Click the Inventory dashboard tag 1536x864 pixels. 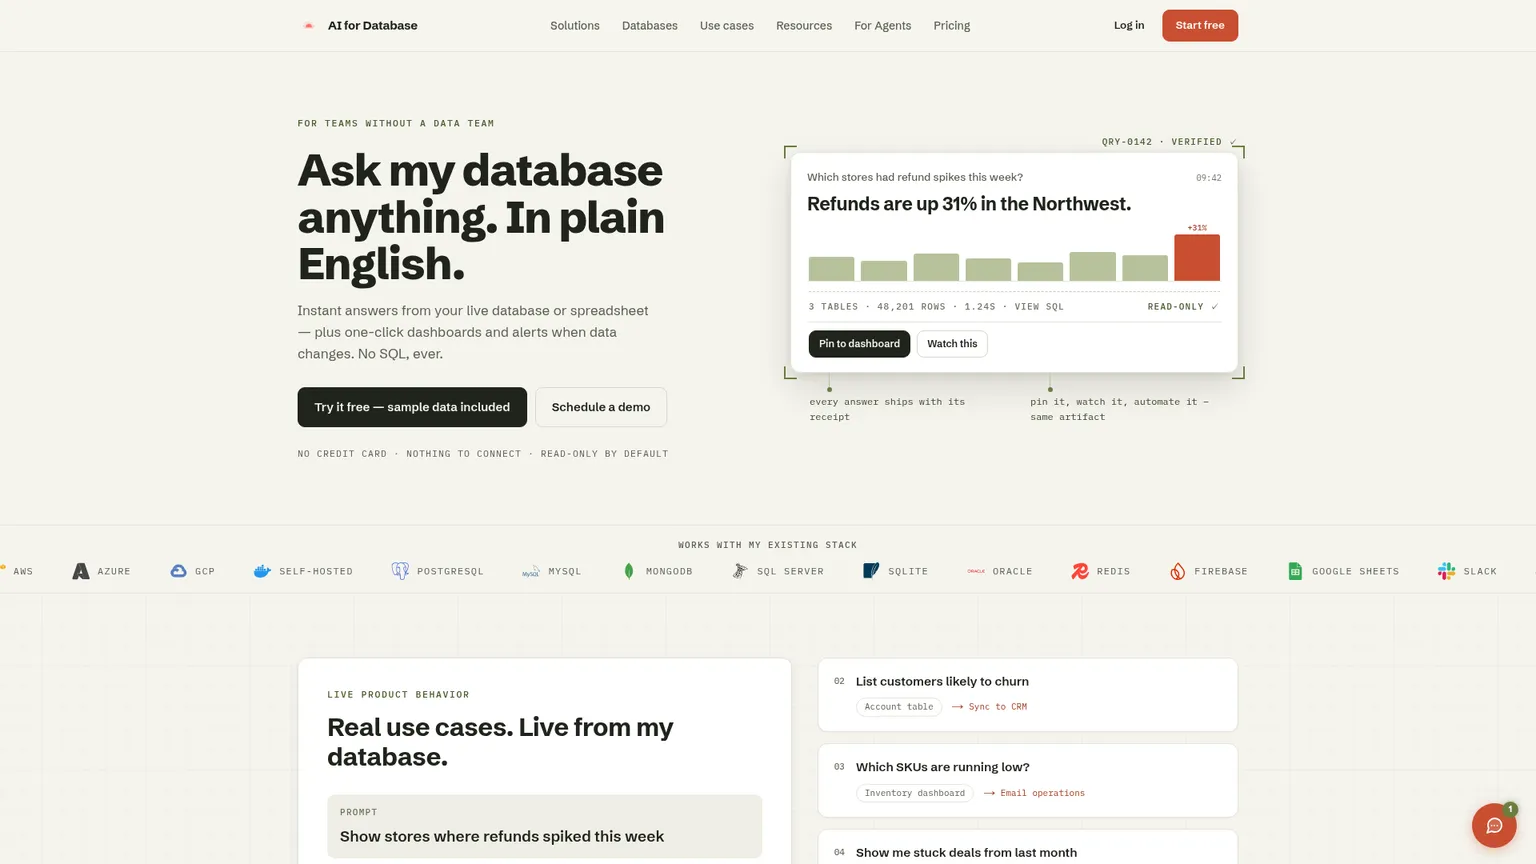[x=915, y=793]
